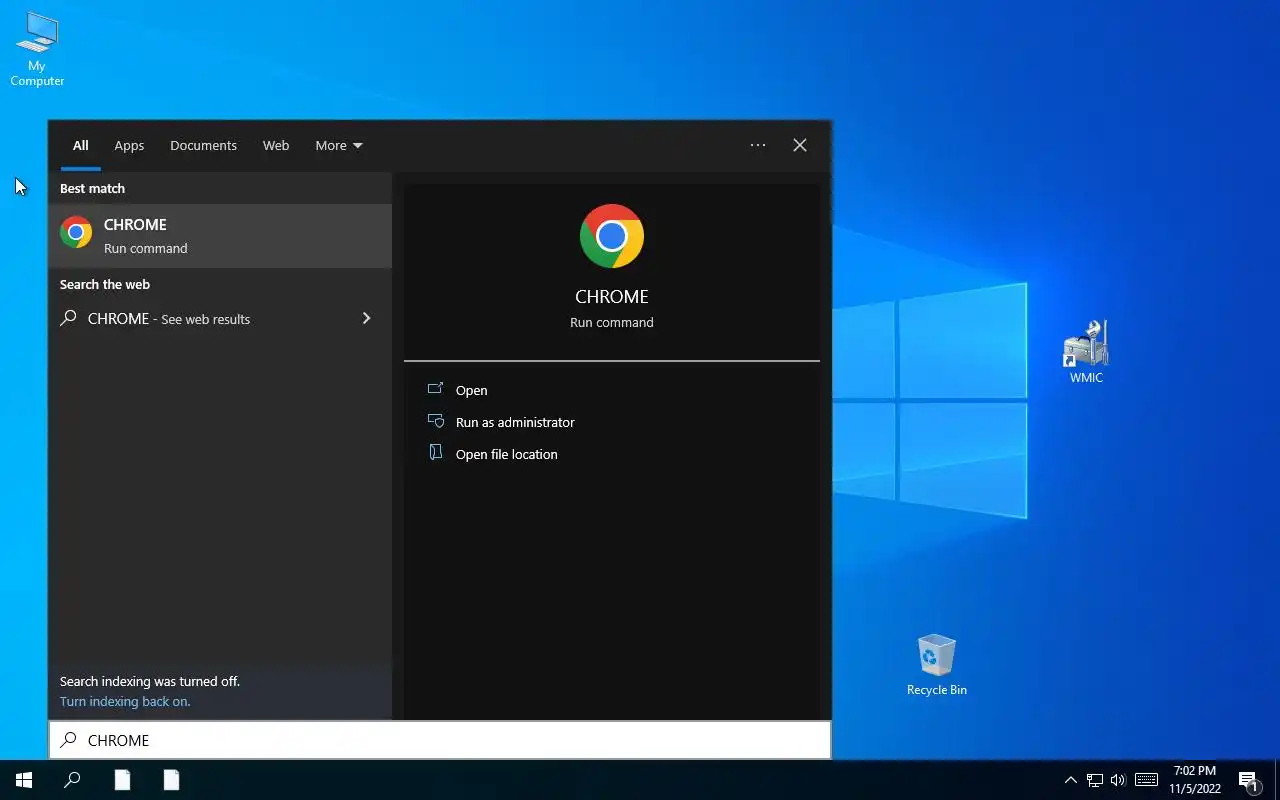The height and width of the screenshot is (800, 1280).
Task: Click the taskbar search magnifier icon
Action: 72,780
